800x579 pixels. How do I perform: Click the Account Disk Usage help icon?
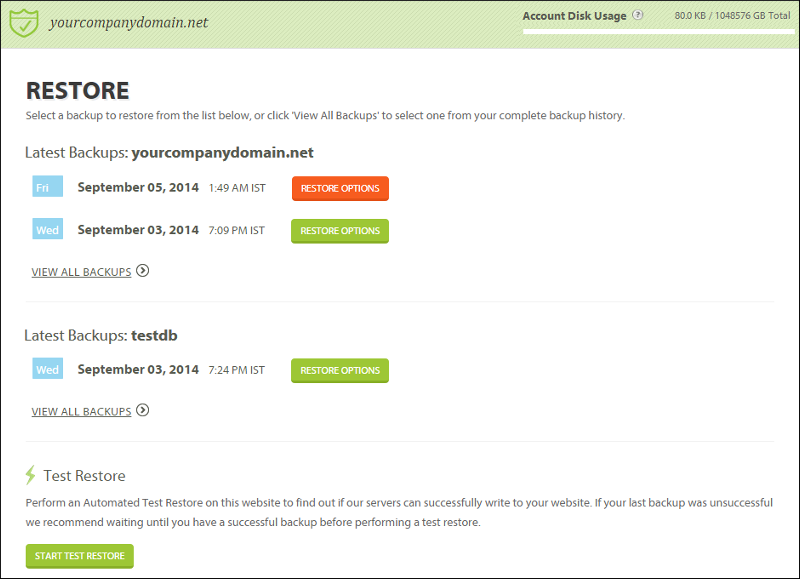[638, 16]
